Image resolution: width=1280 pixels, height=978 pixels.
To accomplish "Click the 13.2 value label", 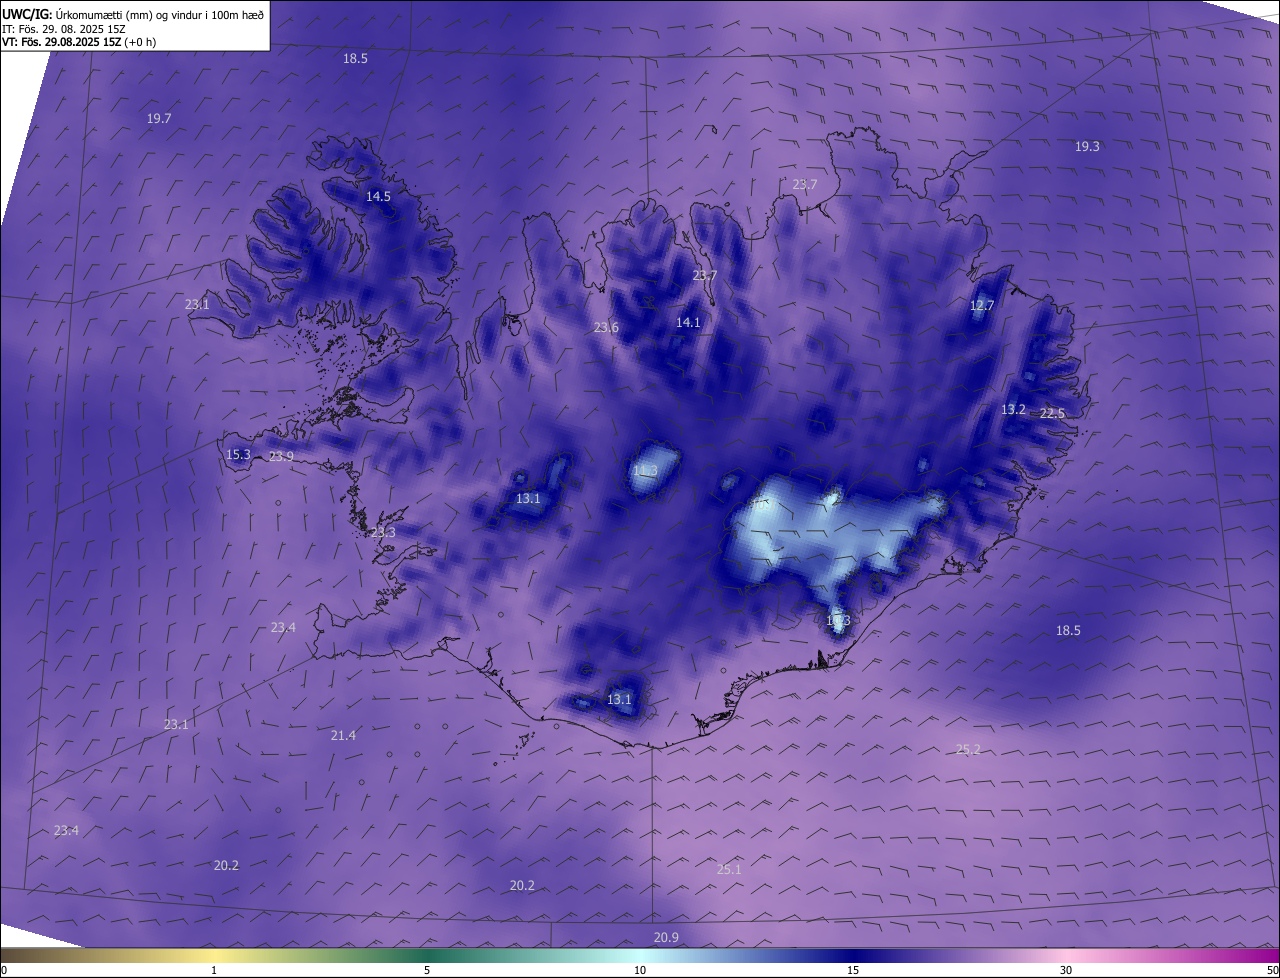I will 1013,409.
